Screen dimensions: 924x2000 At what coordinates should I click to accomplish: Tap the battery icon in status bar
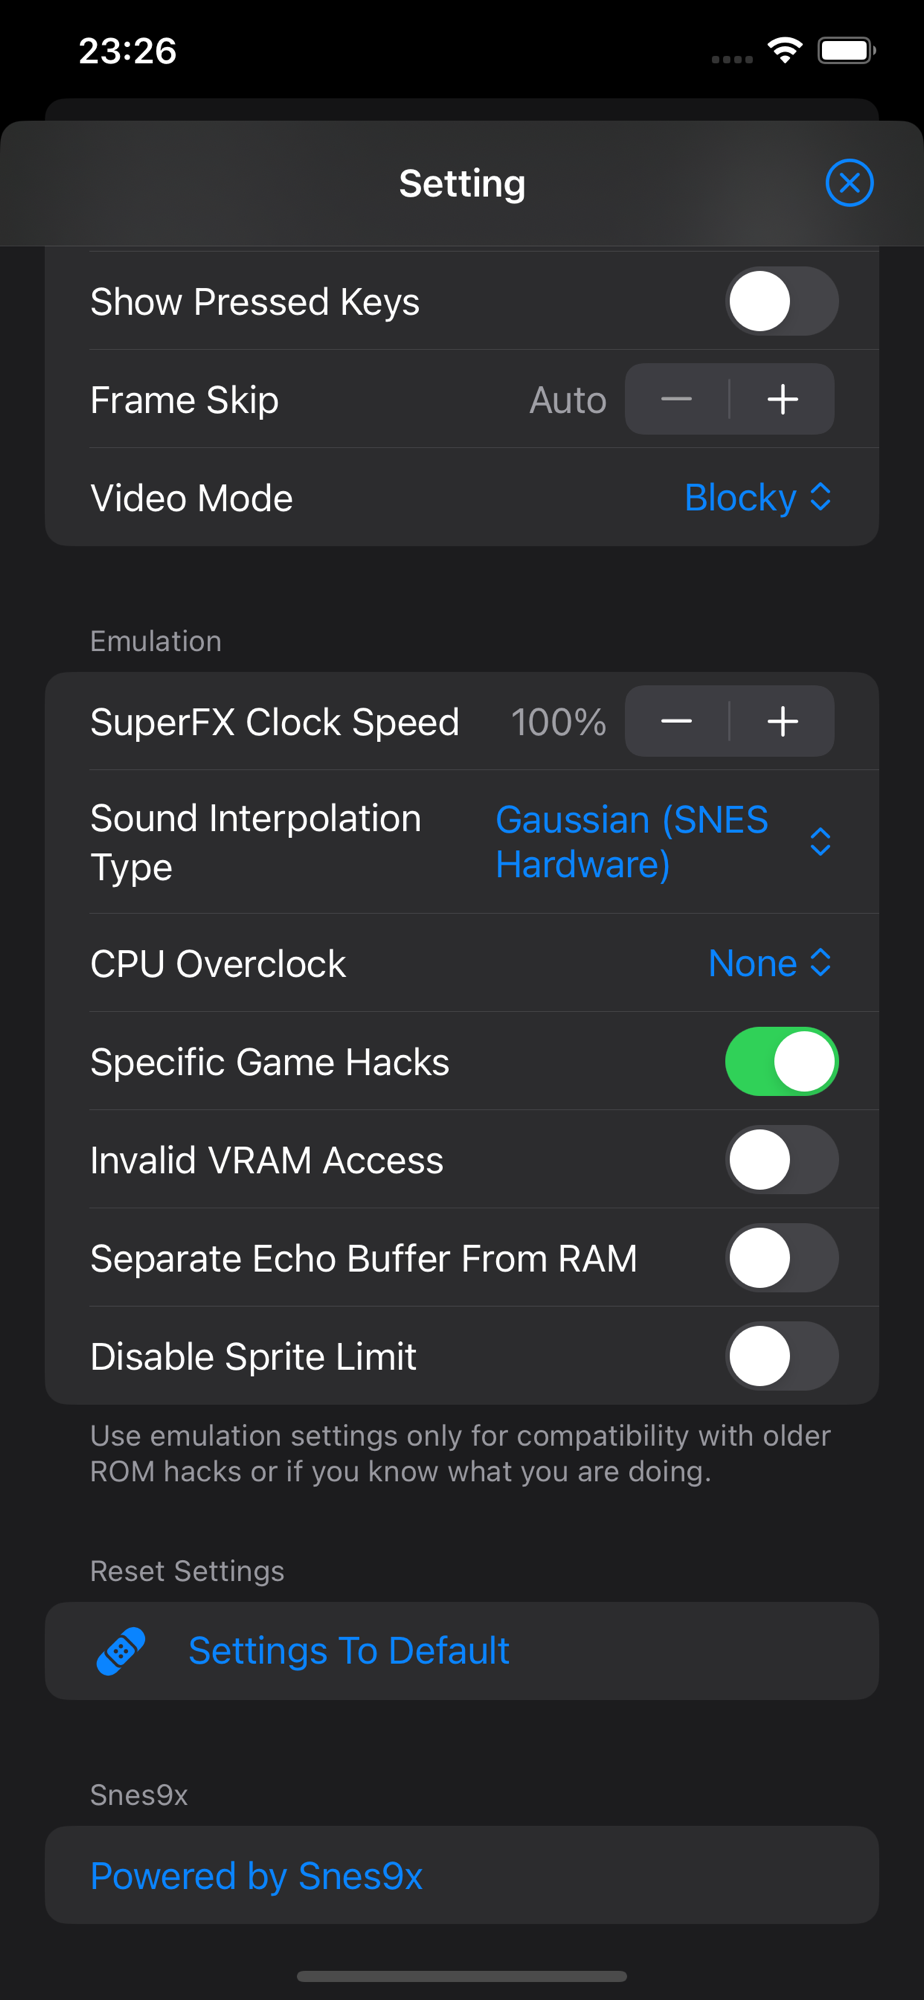tap(846, 50)
